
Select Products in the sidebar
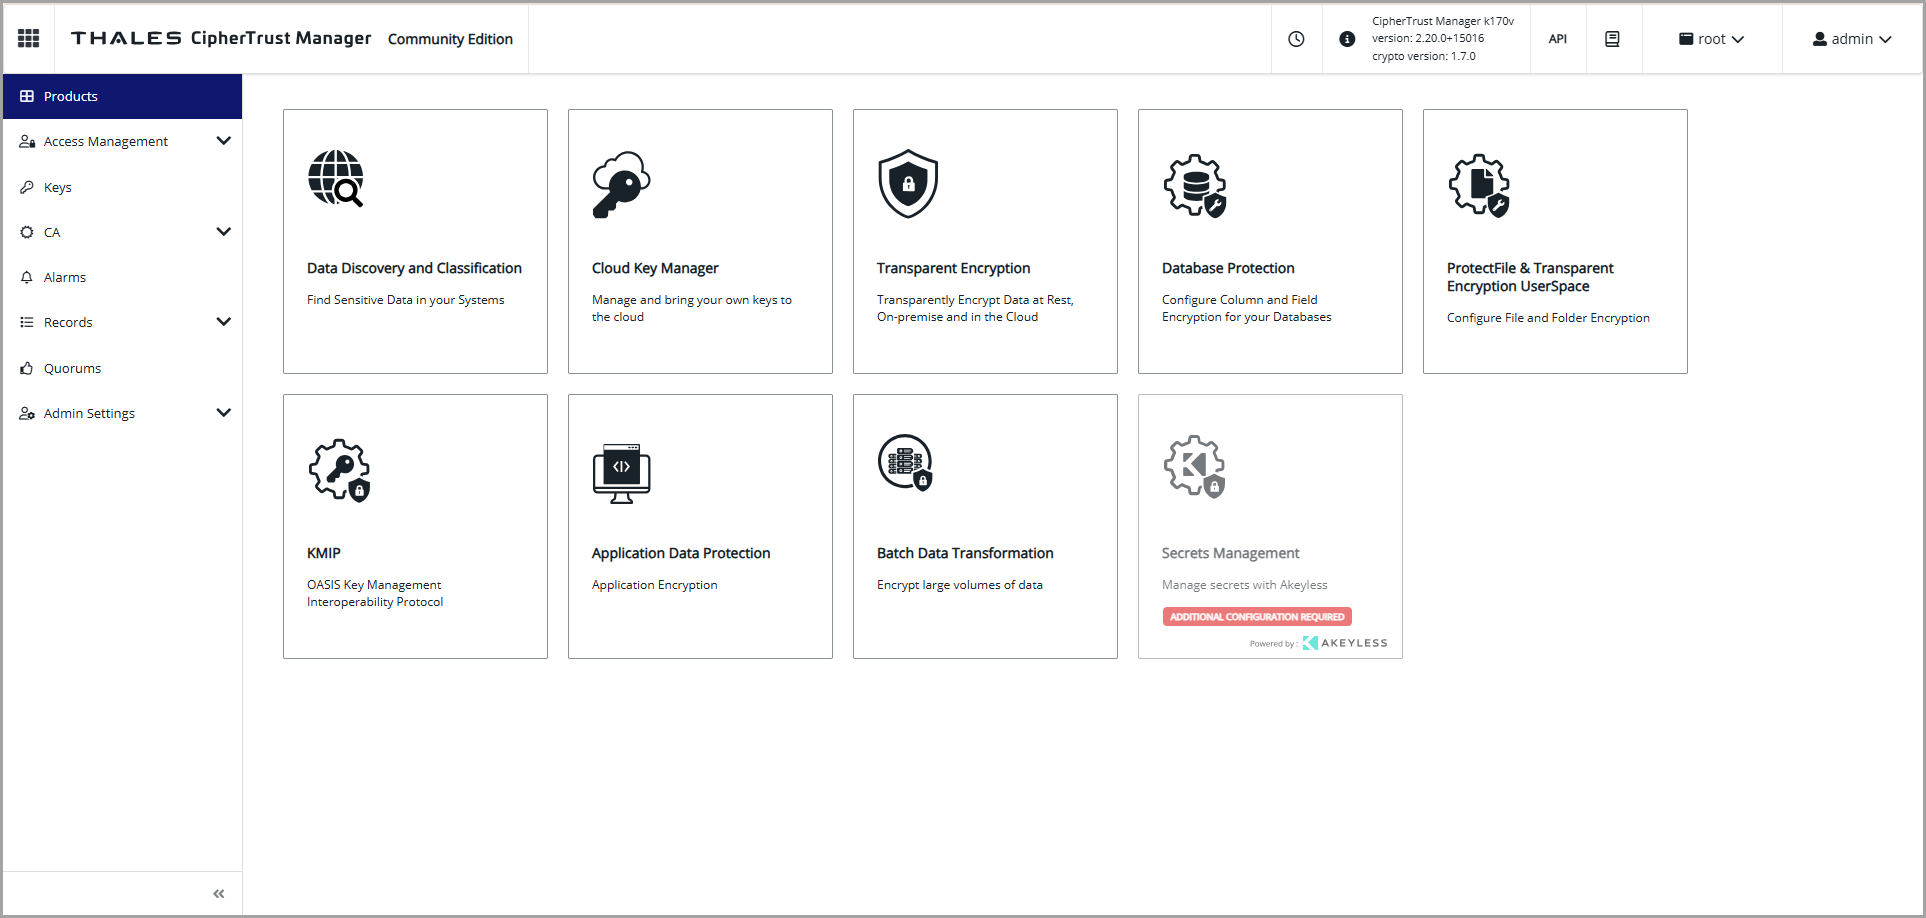122,96
